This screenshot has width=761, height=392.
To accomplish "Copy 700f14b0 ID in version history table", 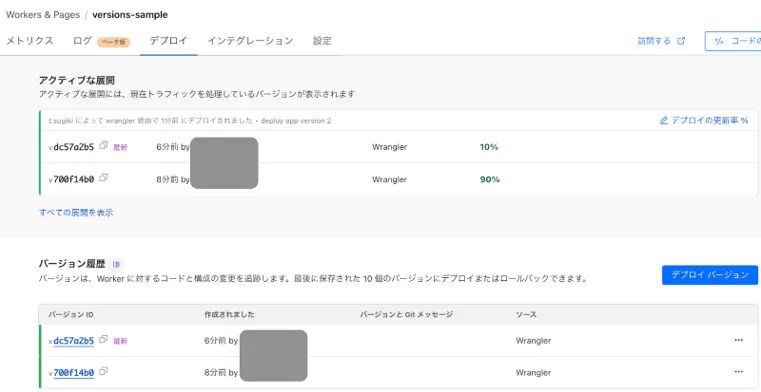I will tap(103, 372).
